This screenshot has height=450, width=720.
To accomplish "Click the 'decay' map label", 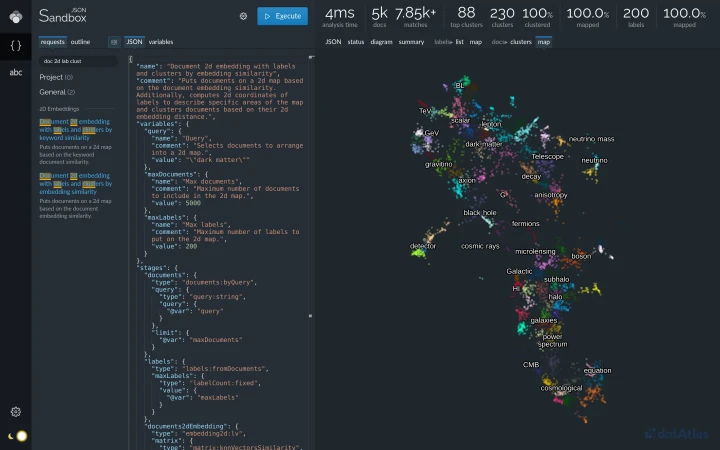I will coord(531,176).
